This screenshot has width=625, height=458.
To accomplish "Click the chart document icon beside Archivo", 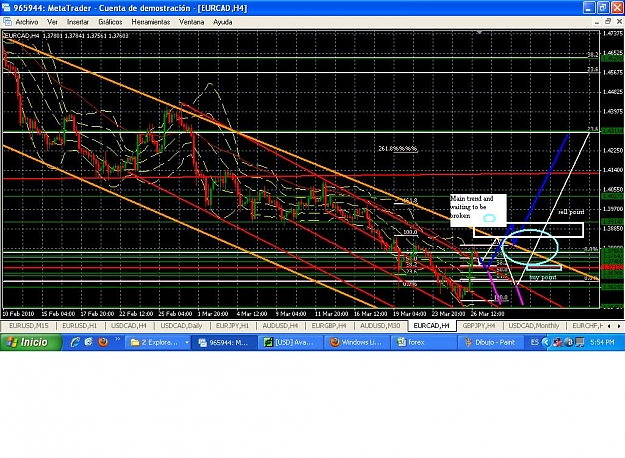I will pos(7,22).
